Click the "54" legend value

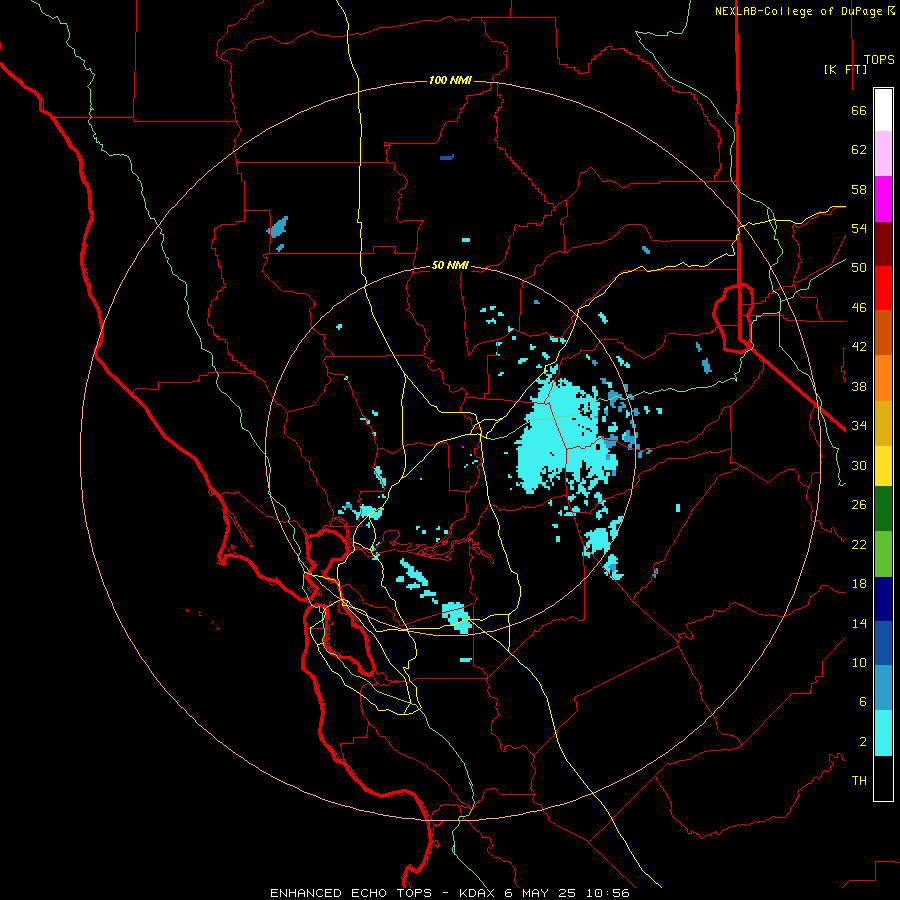pyautogui.click(x=859, y=228)
